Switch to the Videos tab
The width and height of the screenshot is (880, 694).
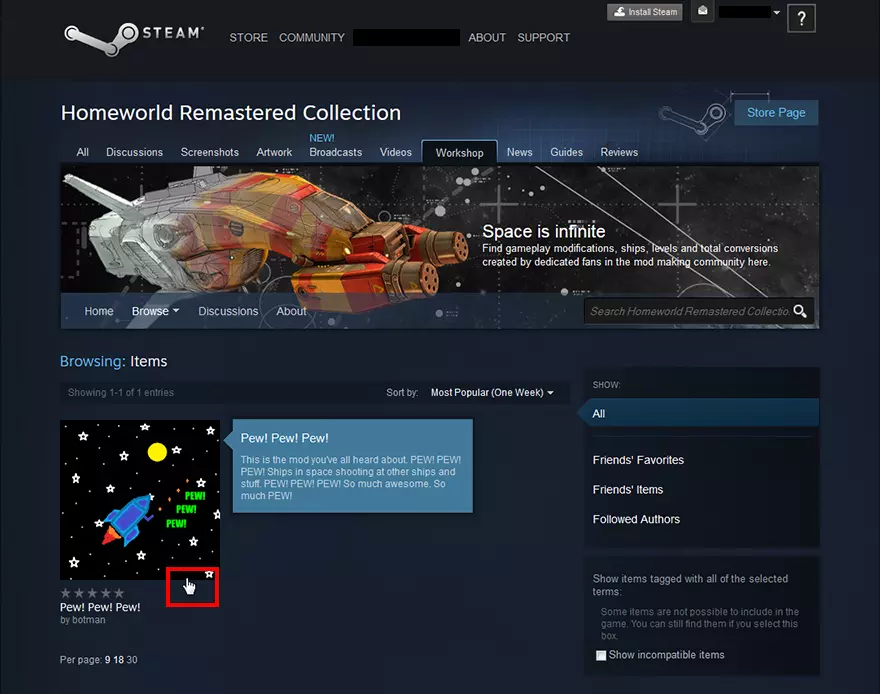coord(396,152)
